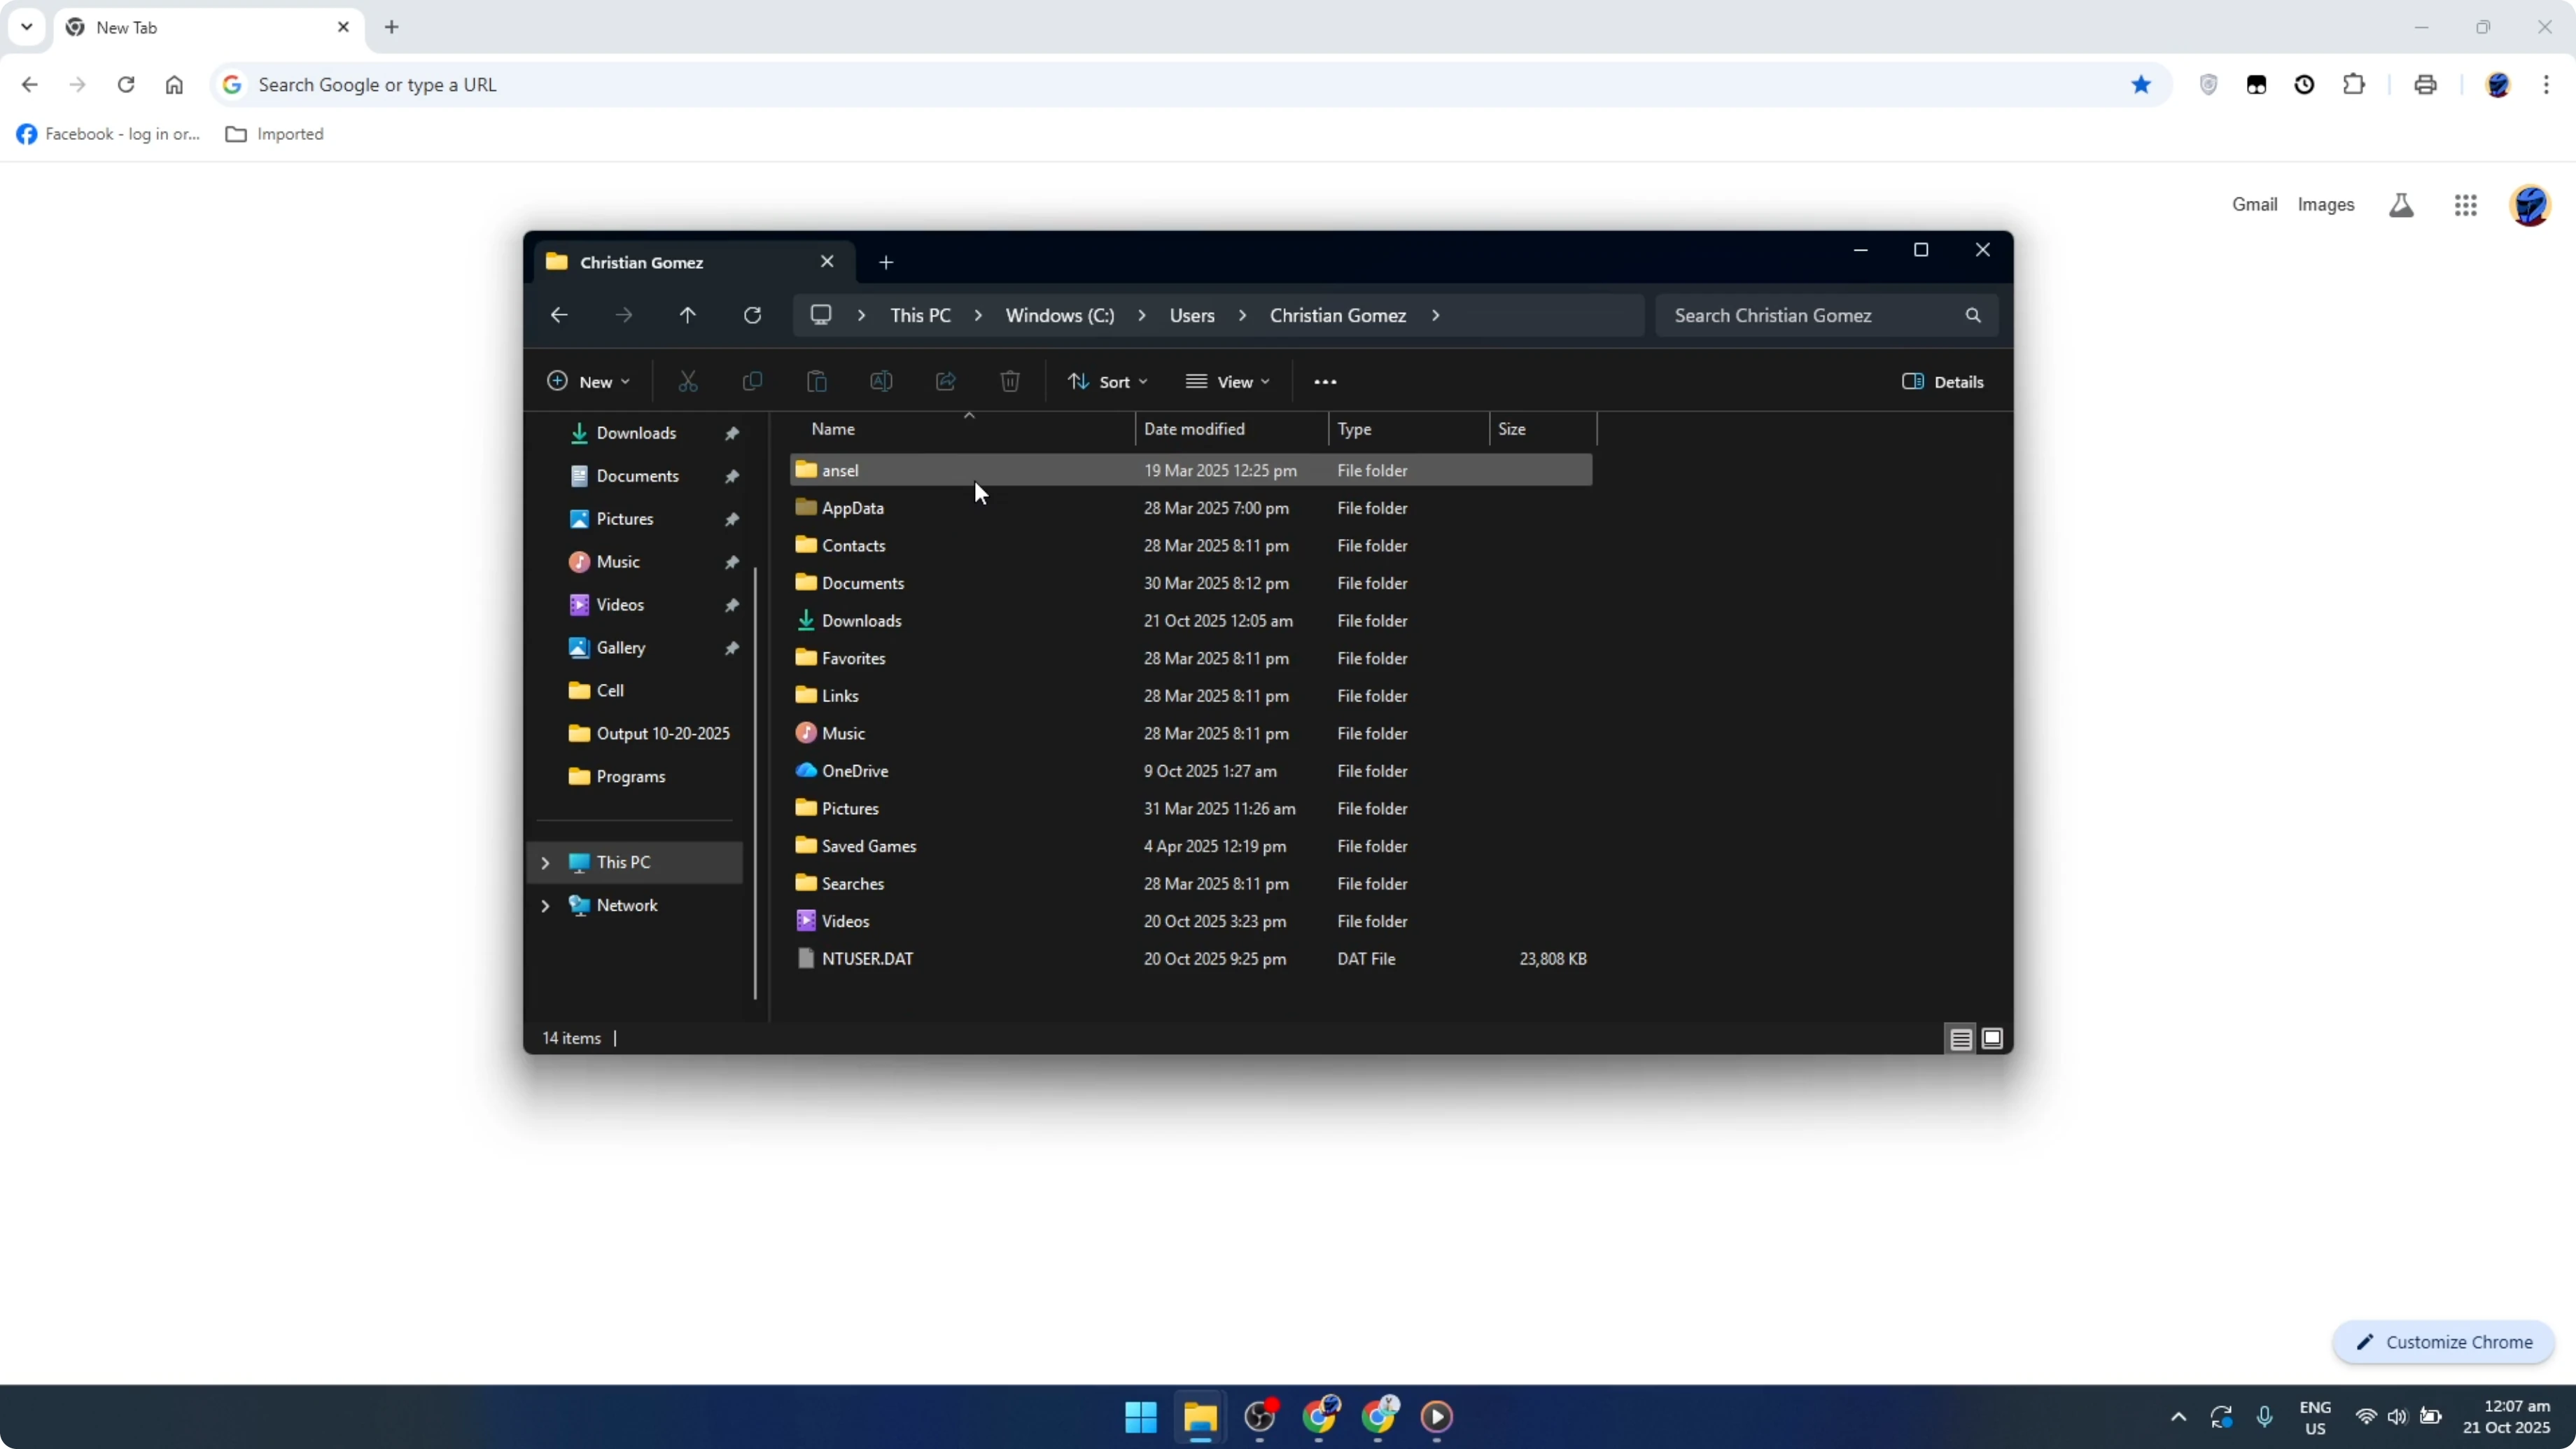The width and height of the screenshot is (2576, 1449).
Task: Show hidden icons in system tray
Action: point(2179,1417)
